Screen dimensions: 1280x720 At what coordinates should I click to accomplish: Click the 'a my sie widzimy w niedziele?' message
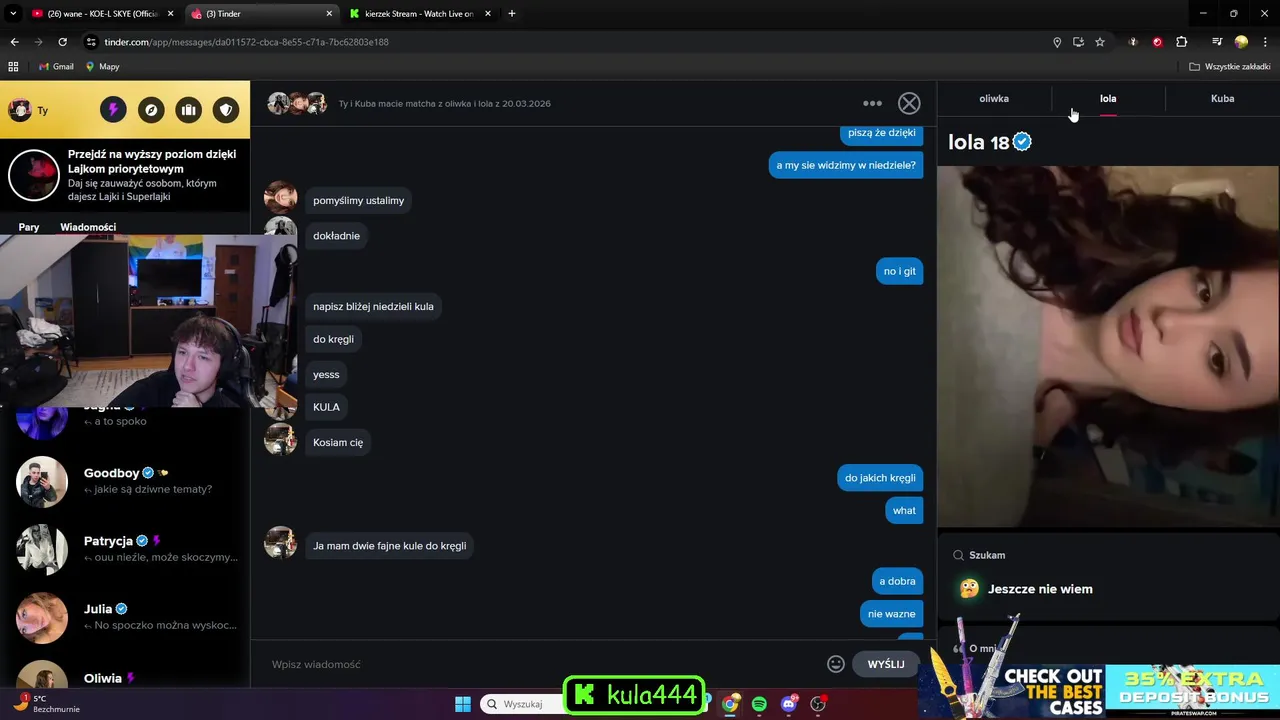click(846, 165)
